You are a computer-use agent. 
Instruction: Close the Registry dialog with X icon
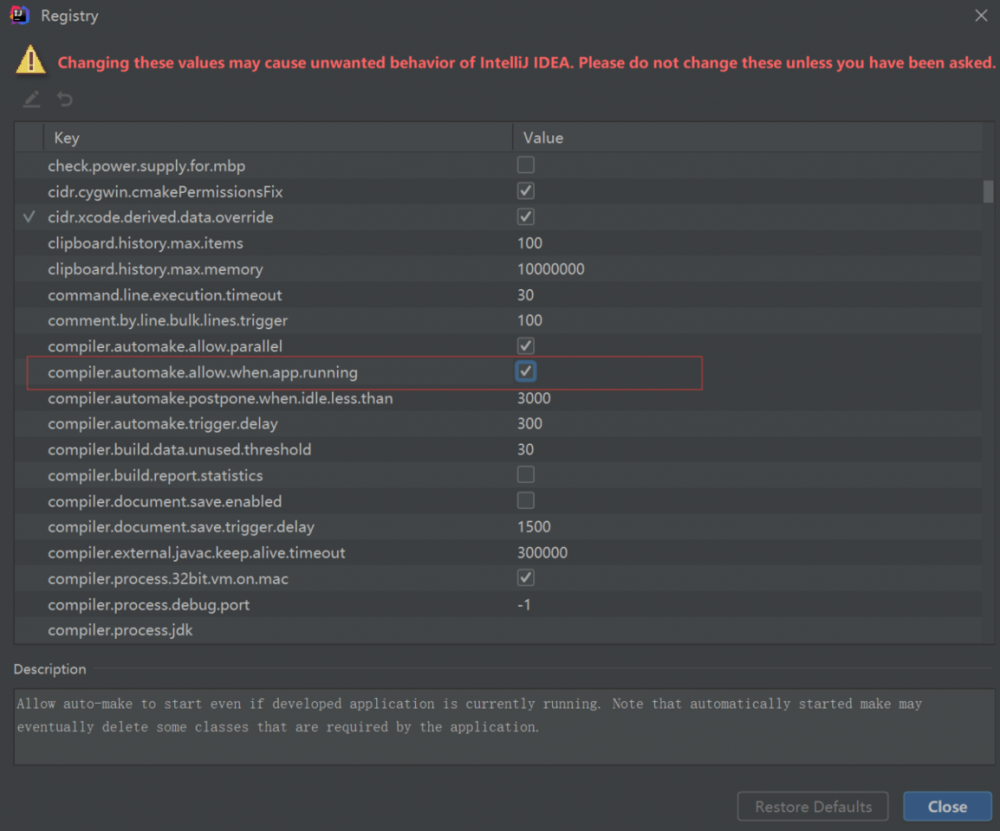click(x=981, y=16)
